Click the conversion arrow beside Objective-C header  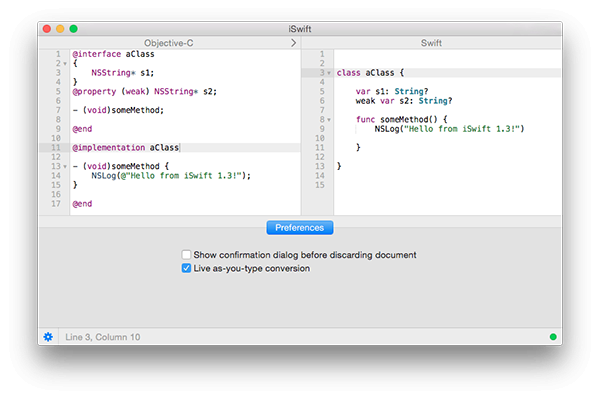293,43
